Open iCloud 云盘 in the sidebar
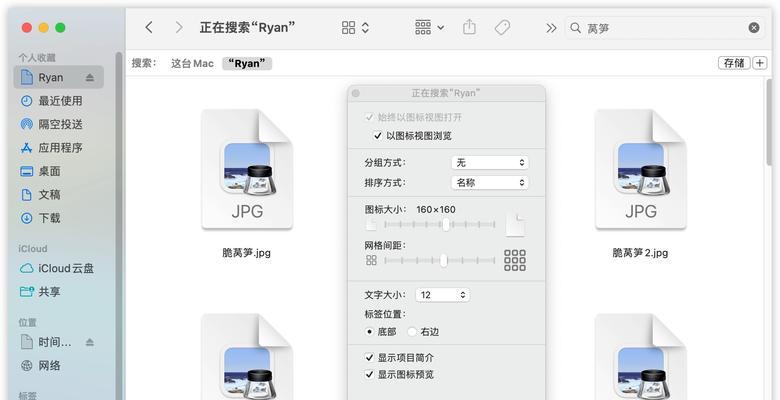The image size is (780, 400). click(x=59, y=268)
